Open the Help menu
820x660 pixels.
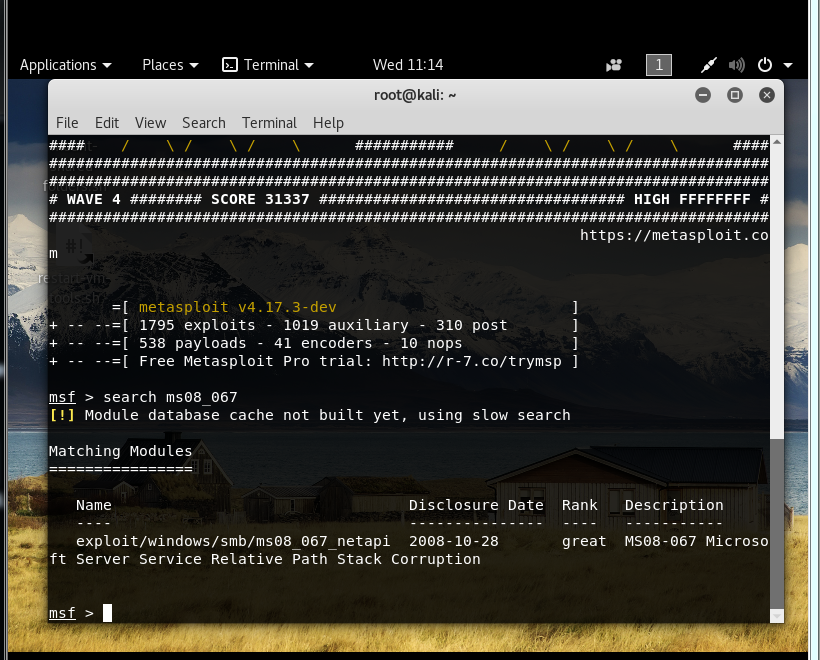tap(328, 123)
